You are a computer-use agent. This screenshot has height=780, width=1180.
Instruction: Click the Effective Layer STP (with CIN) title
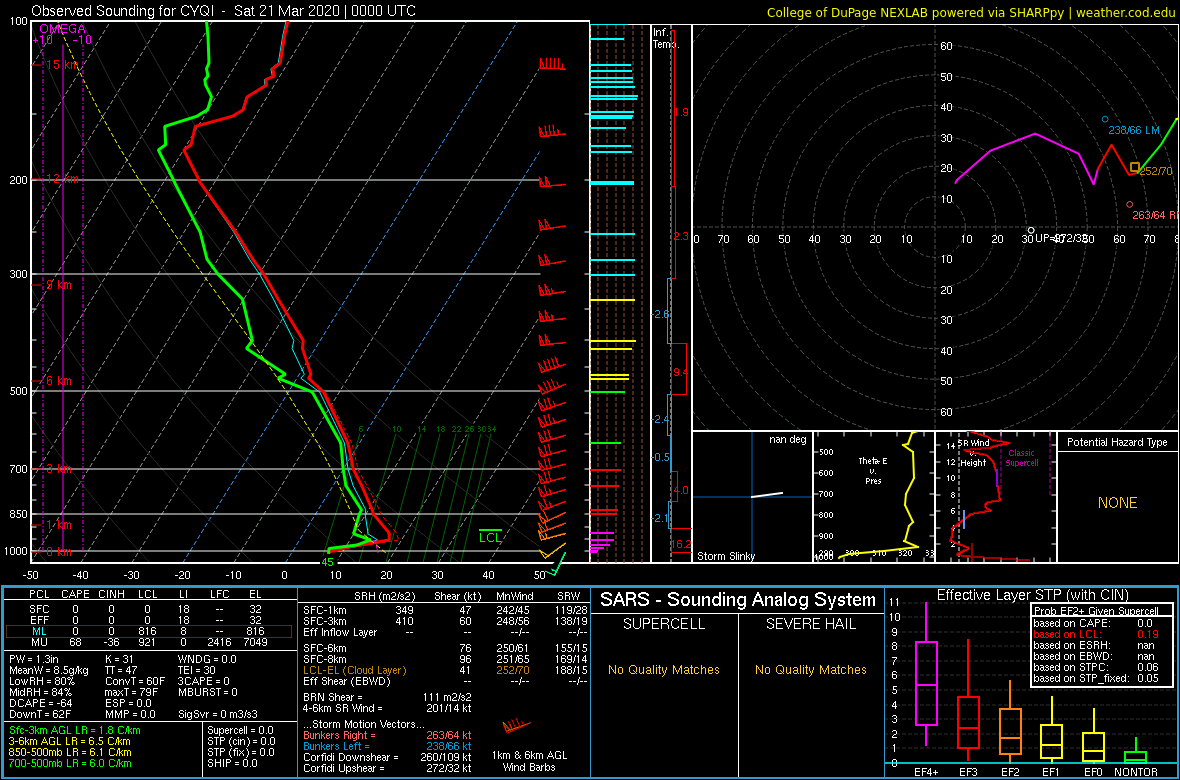[x=1031, y=595]
